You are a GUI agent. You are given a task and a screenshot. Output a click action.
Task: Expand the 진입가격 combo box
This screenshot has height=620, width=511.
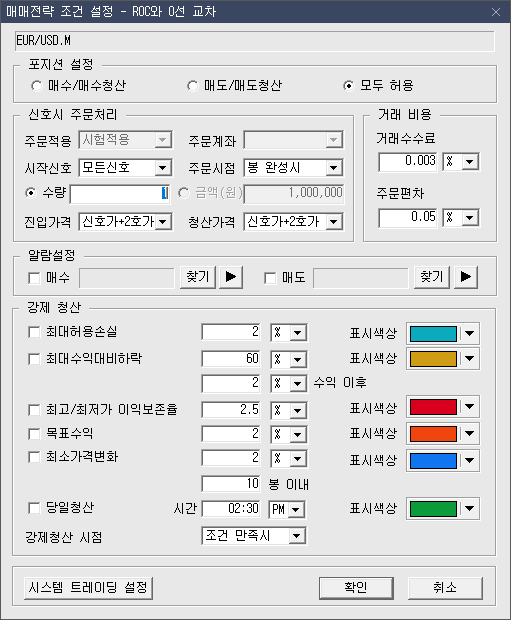tap(163, 222)
